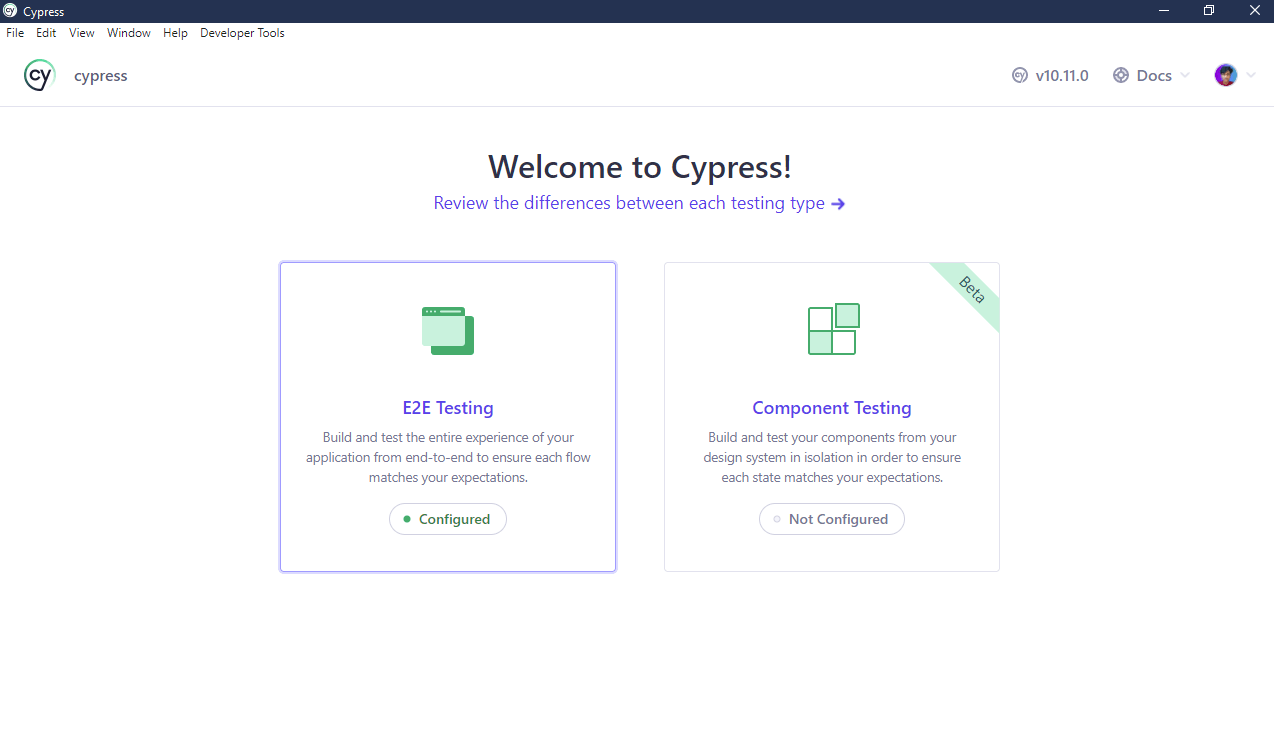Close the Cypress window
The width and height of the screenshot is (1274, 749).
click(x=1254, y=11)
